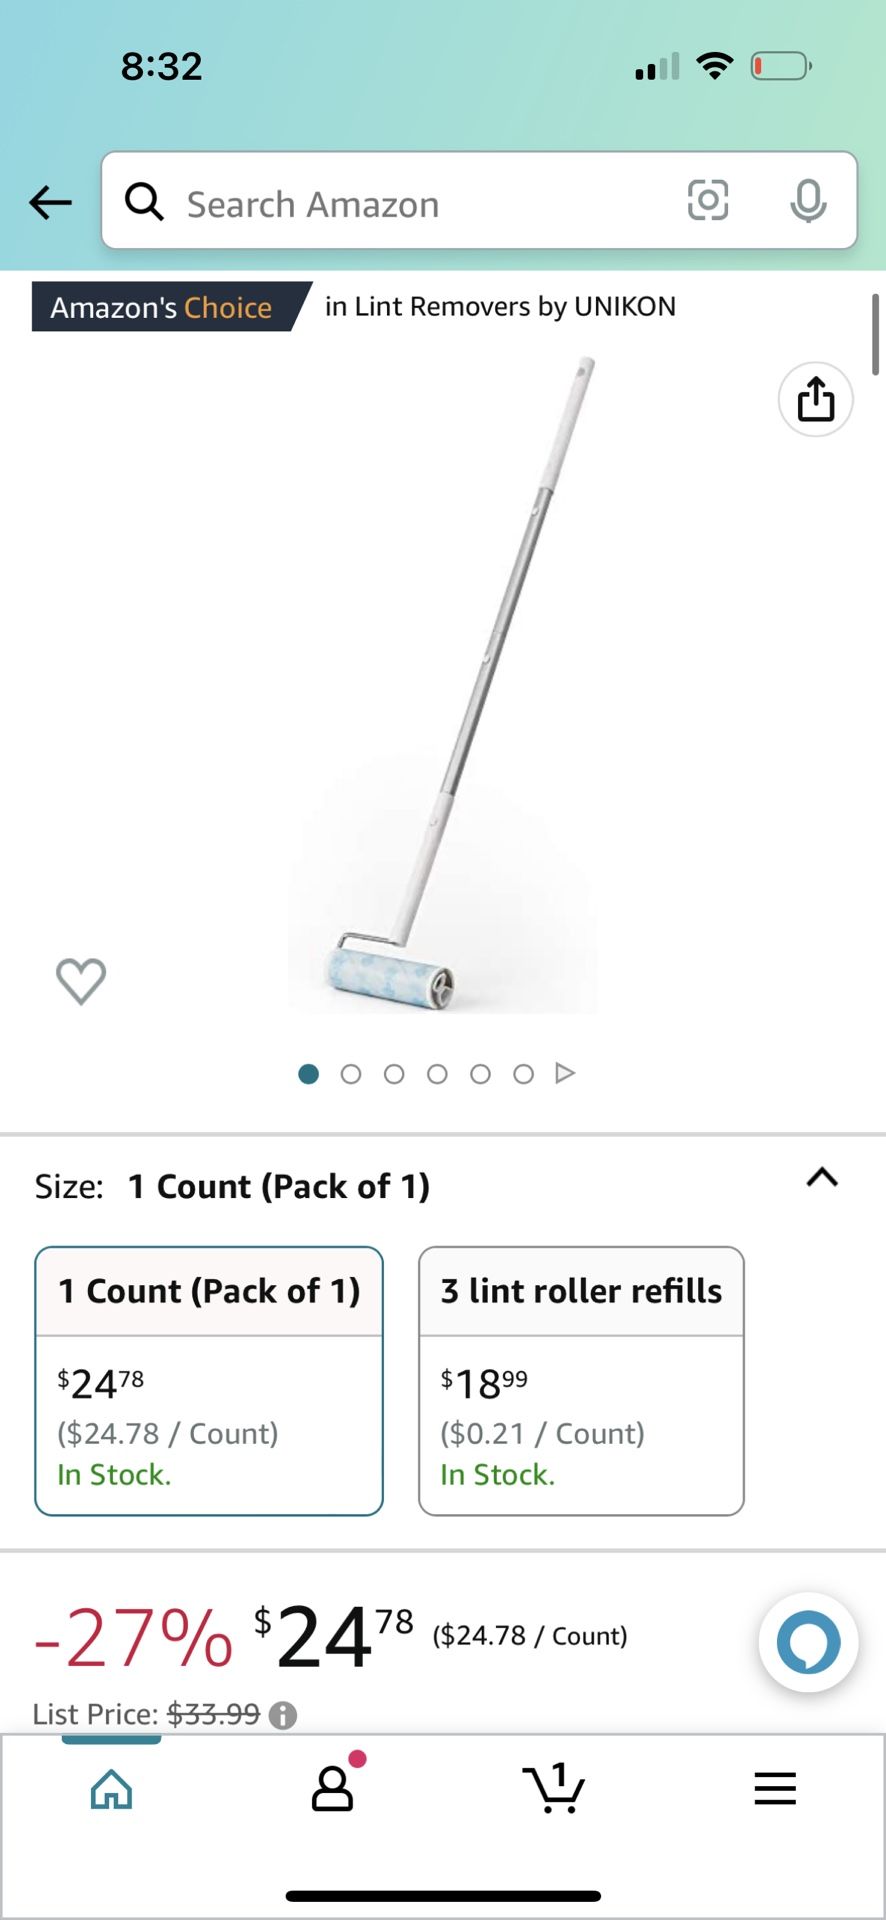Viewport: 886px width, 1920px height.
Task: Open the account profile tab
Action: [333, 1788]
